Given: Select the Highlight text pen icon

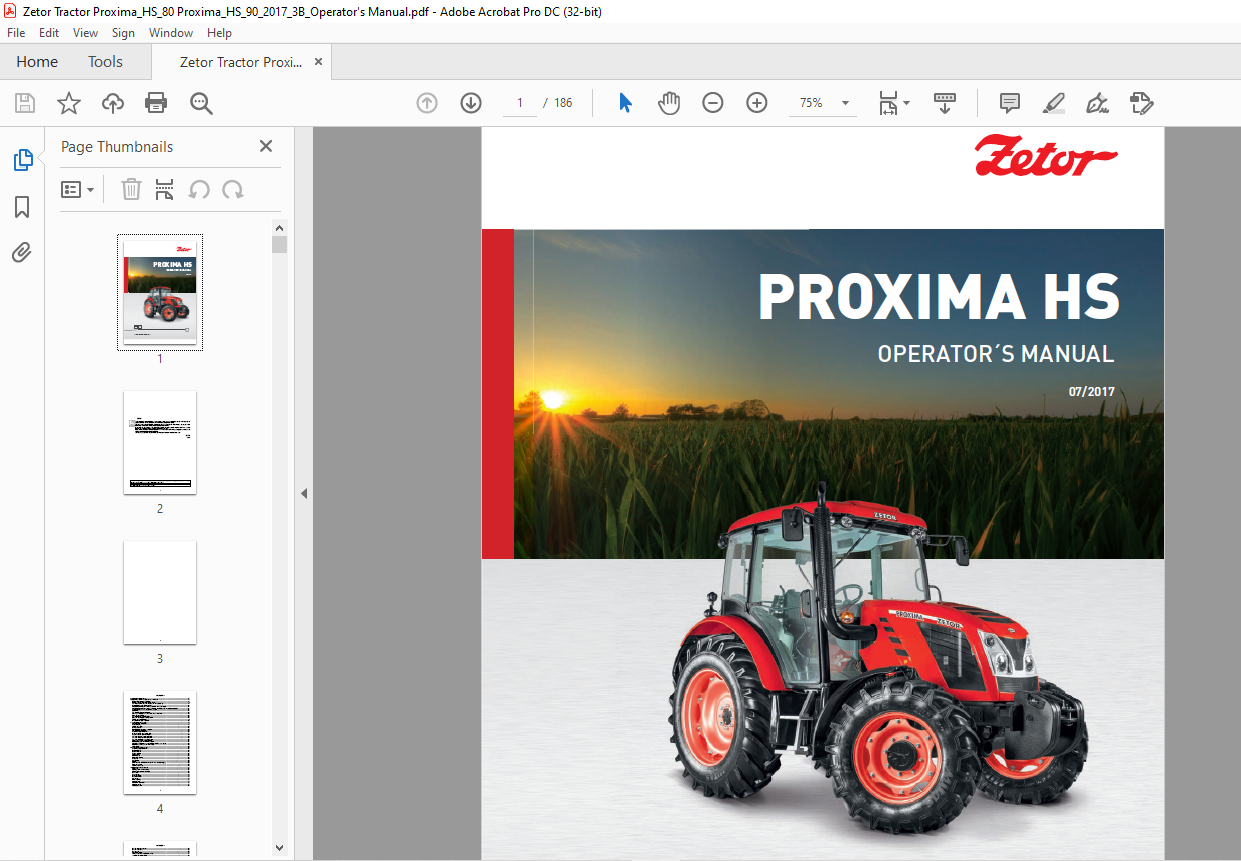Looking at the screenshot, I should [x=1053, y=103].
